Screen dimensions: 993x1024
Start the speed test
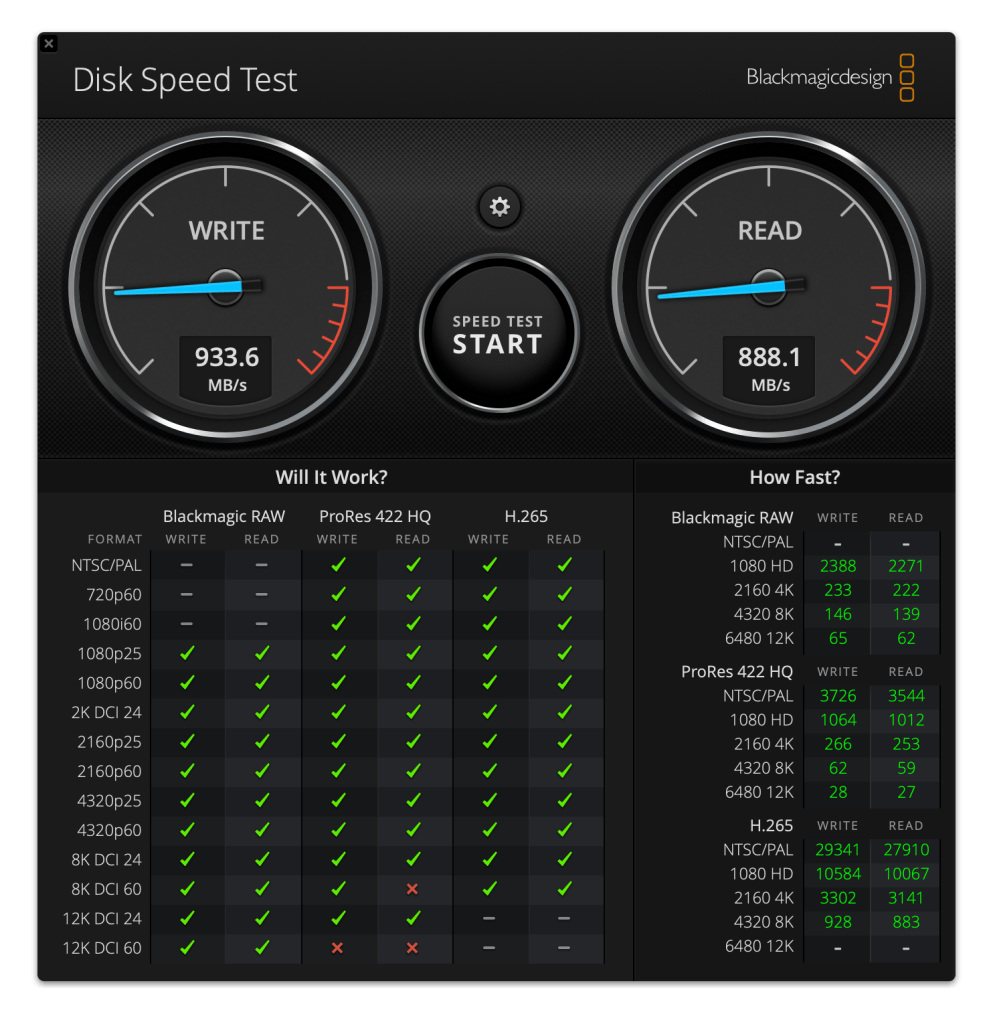[x=498, y=334]
